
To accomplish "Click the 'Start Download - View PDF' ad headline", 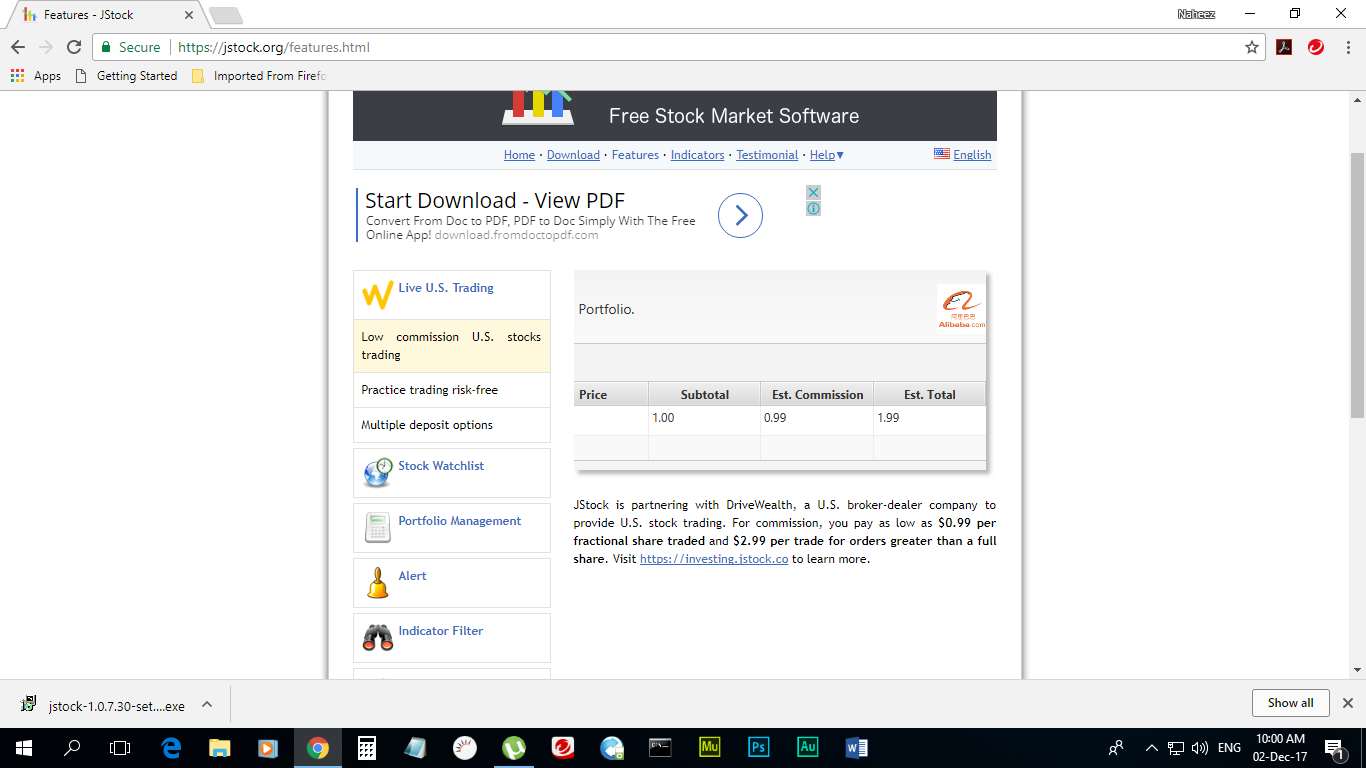I will coord(495,200).
